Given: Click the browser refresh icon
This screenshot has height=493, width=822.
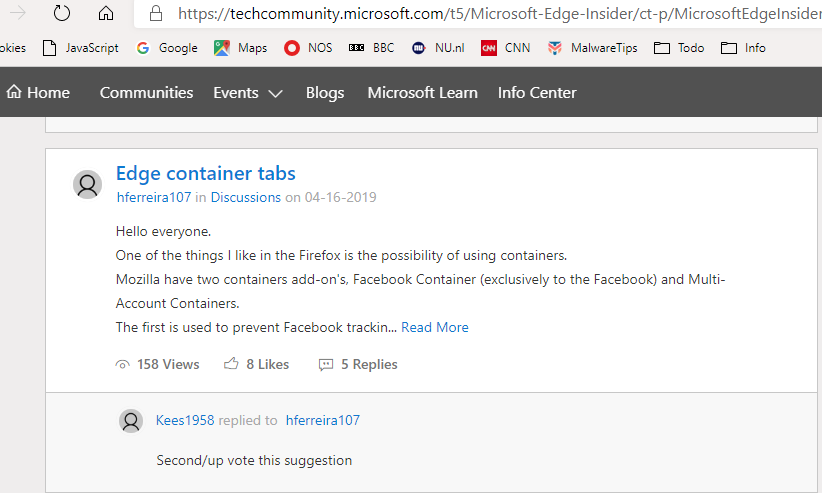Looking at the screenshot, I should (x=62, y=13).
